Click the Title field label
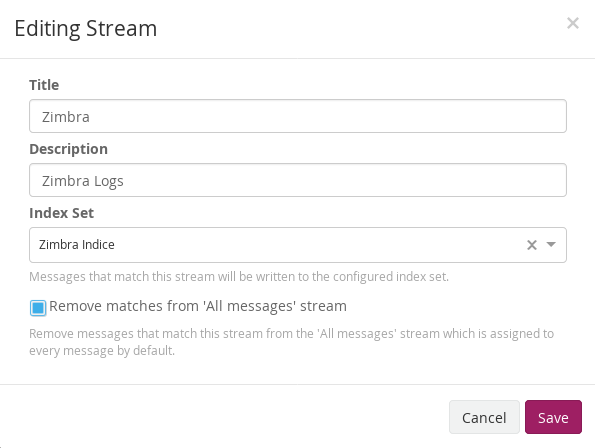Viewport: 595px width, 448px height. [44, 85]
